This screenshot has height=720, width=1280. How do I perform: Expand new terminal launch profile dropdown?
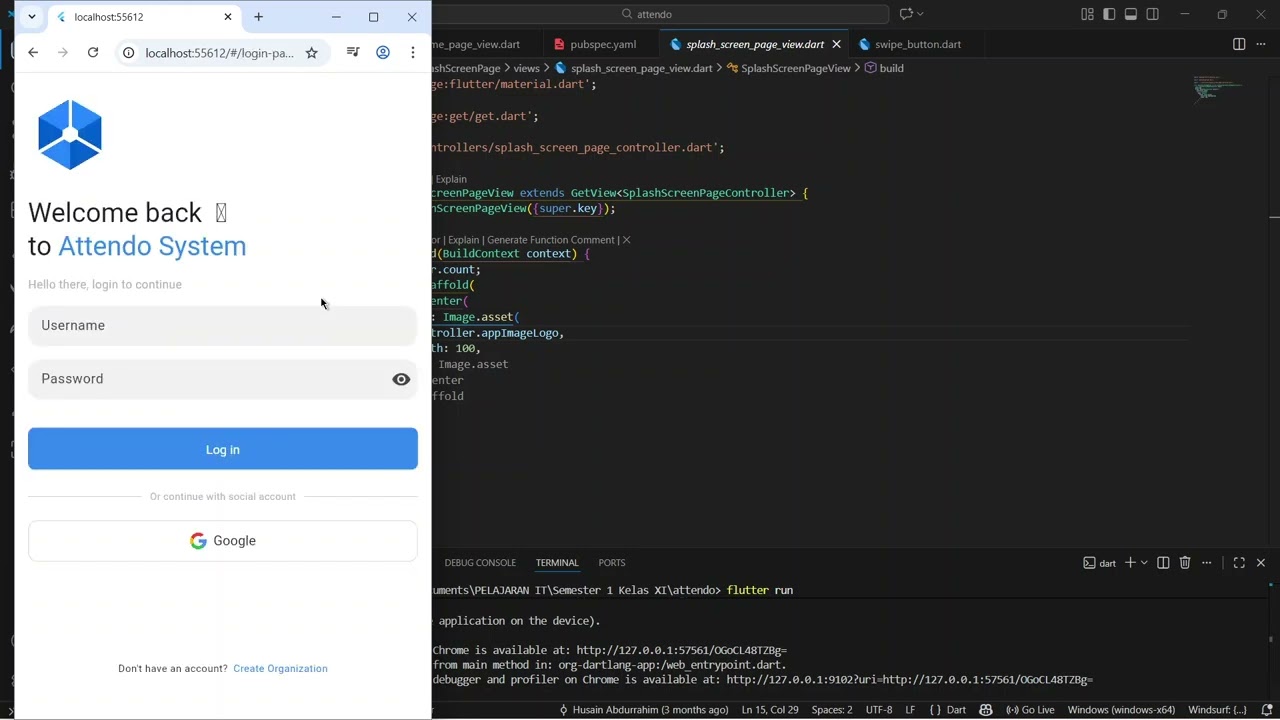(x=1144, y=563)
